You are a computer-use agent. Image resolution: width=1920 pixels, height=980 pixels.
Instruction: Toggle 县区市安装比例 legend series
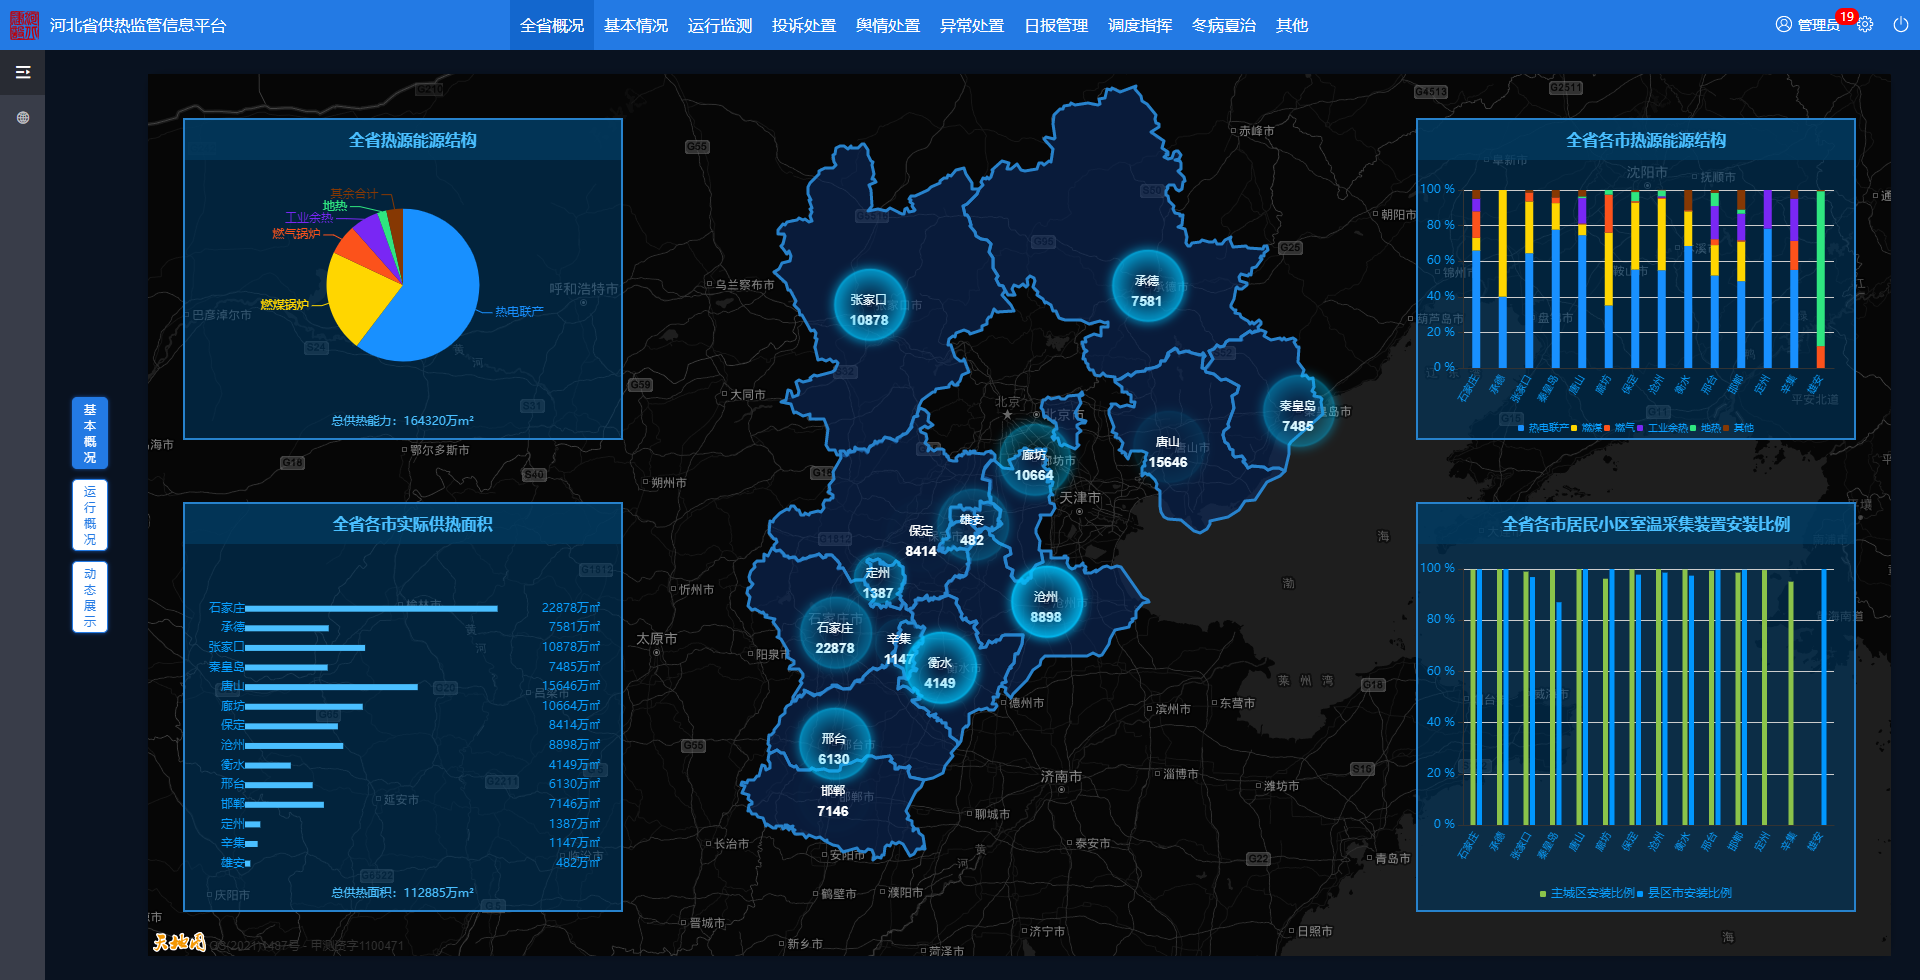(x=1688, y=893)
